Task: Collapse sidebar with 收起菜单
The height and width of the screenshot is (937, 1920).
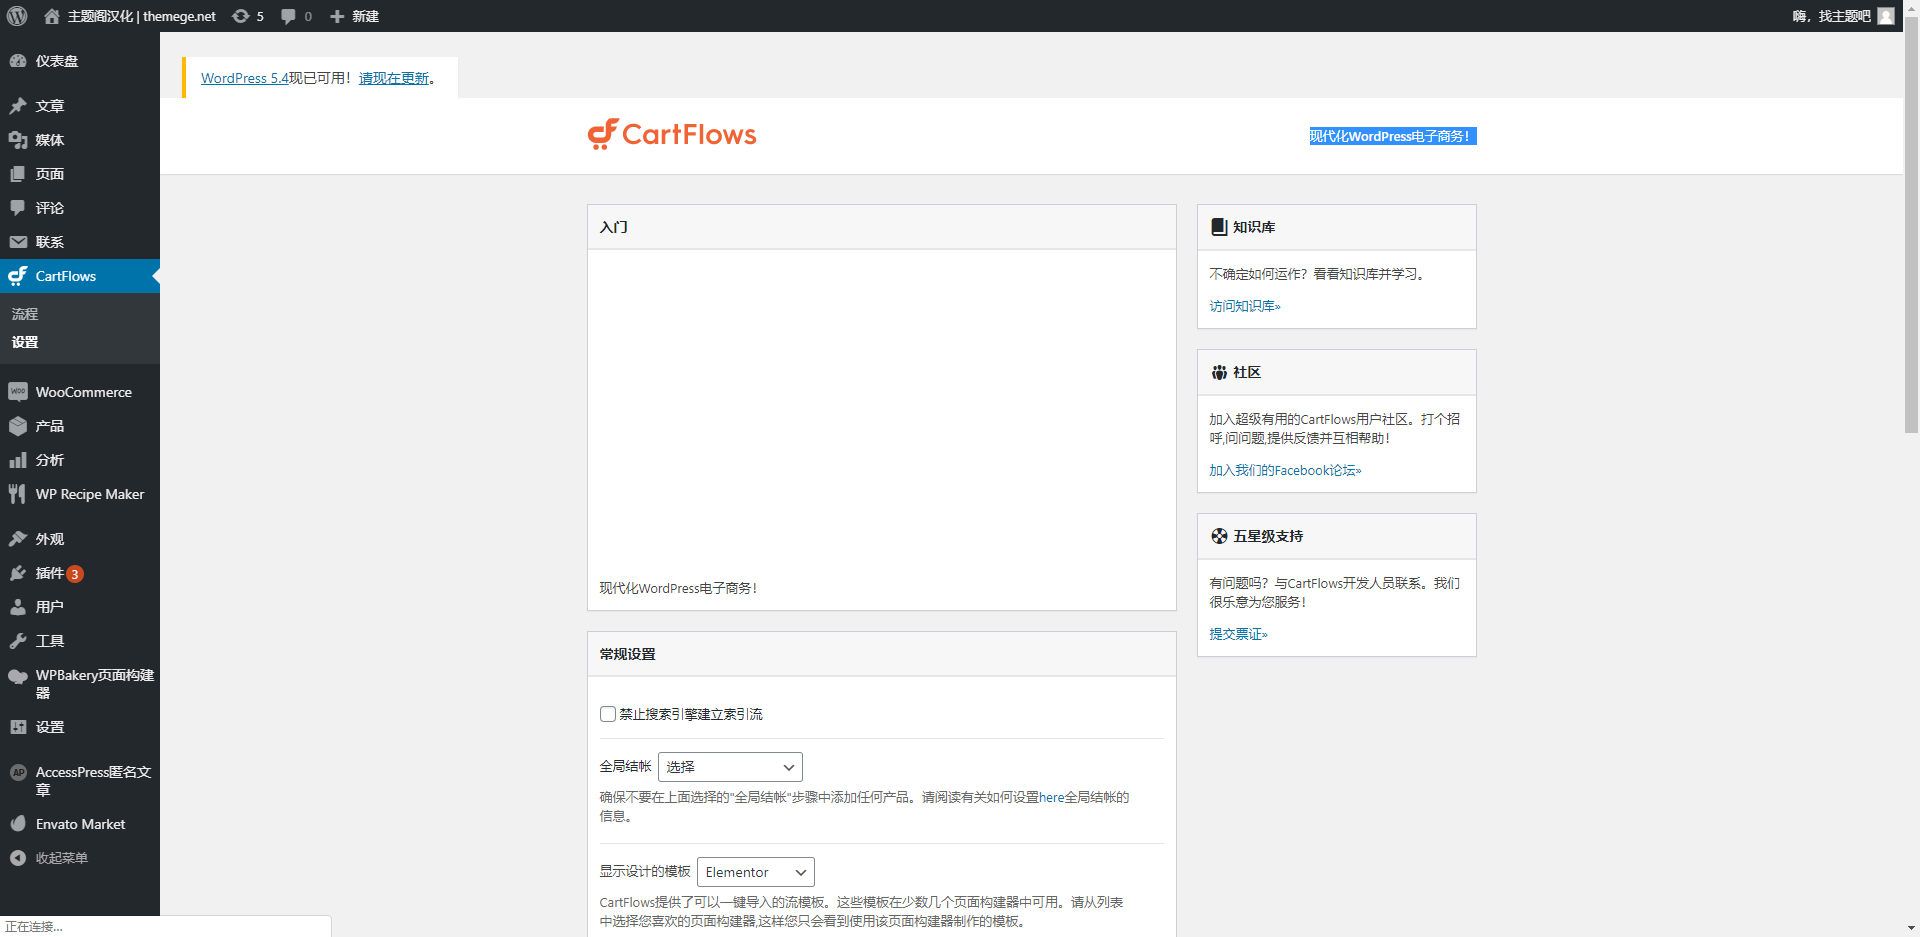Action: 80,858
